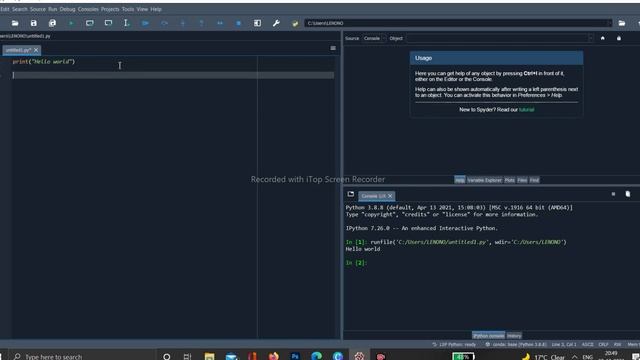Screen dimensions: 640x360
Task: Open the Debug menu
Action: pos(67,9)
